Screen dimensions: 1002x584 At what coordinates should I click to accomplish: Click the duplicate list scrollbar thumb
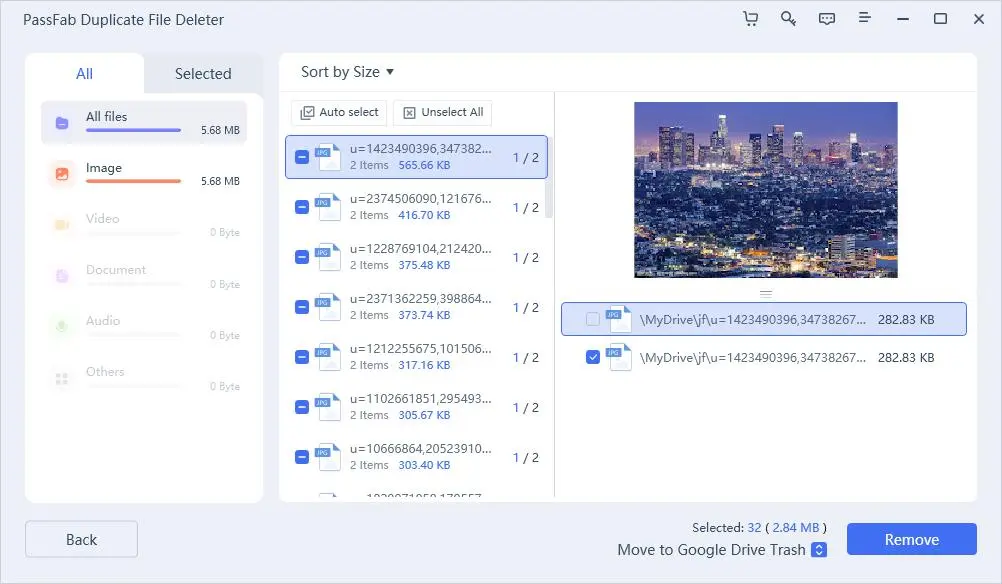coord(549,178)
